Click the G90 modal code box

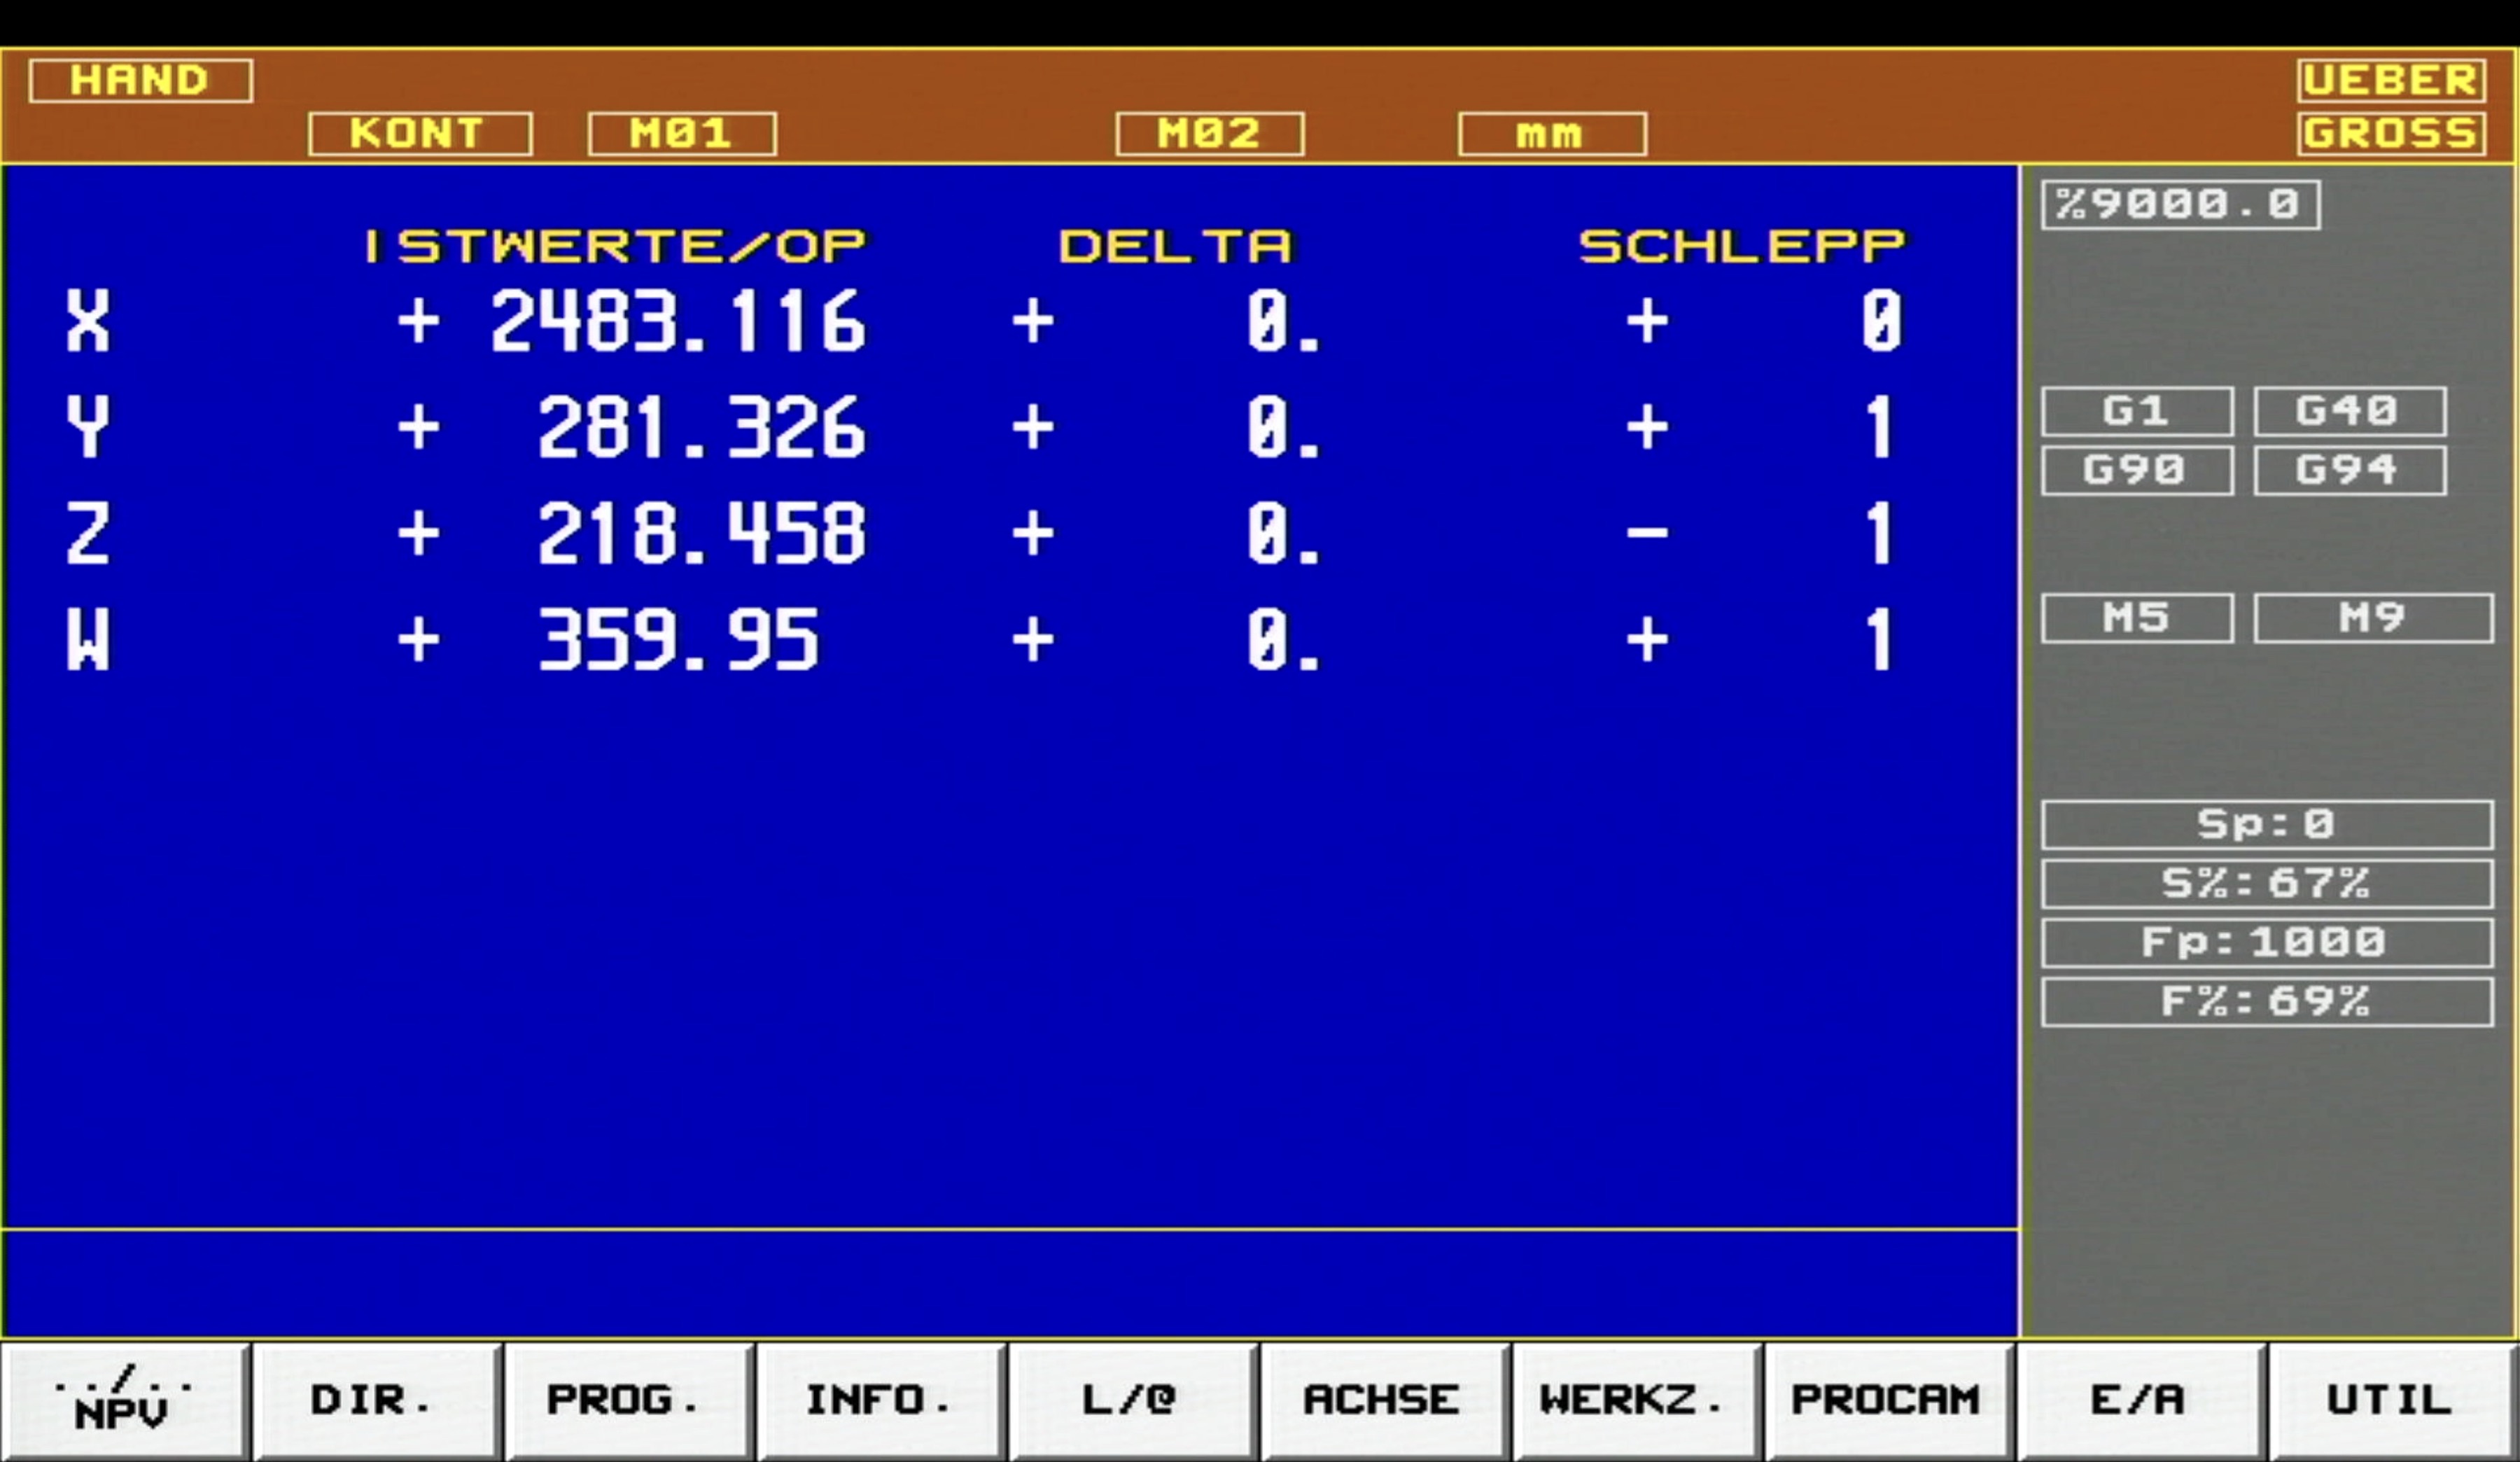(2137, 470)
